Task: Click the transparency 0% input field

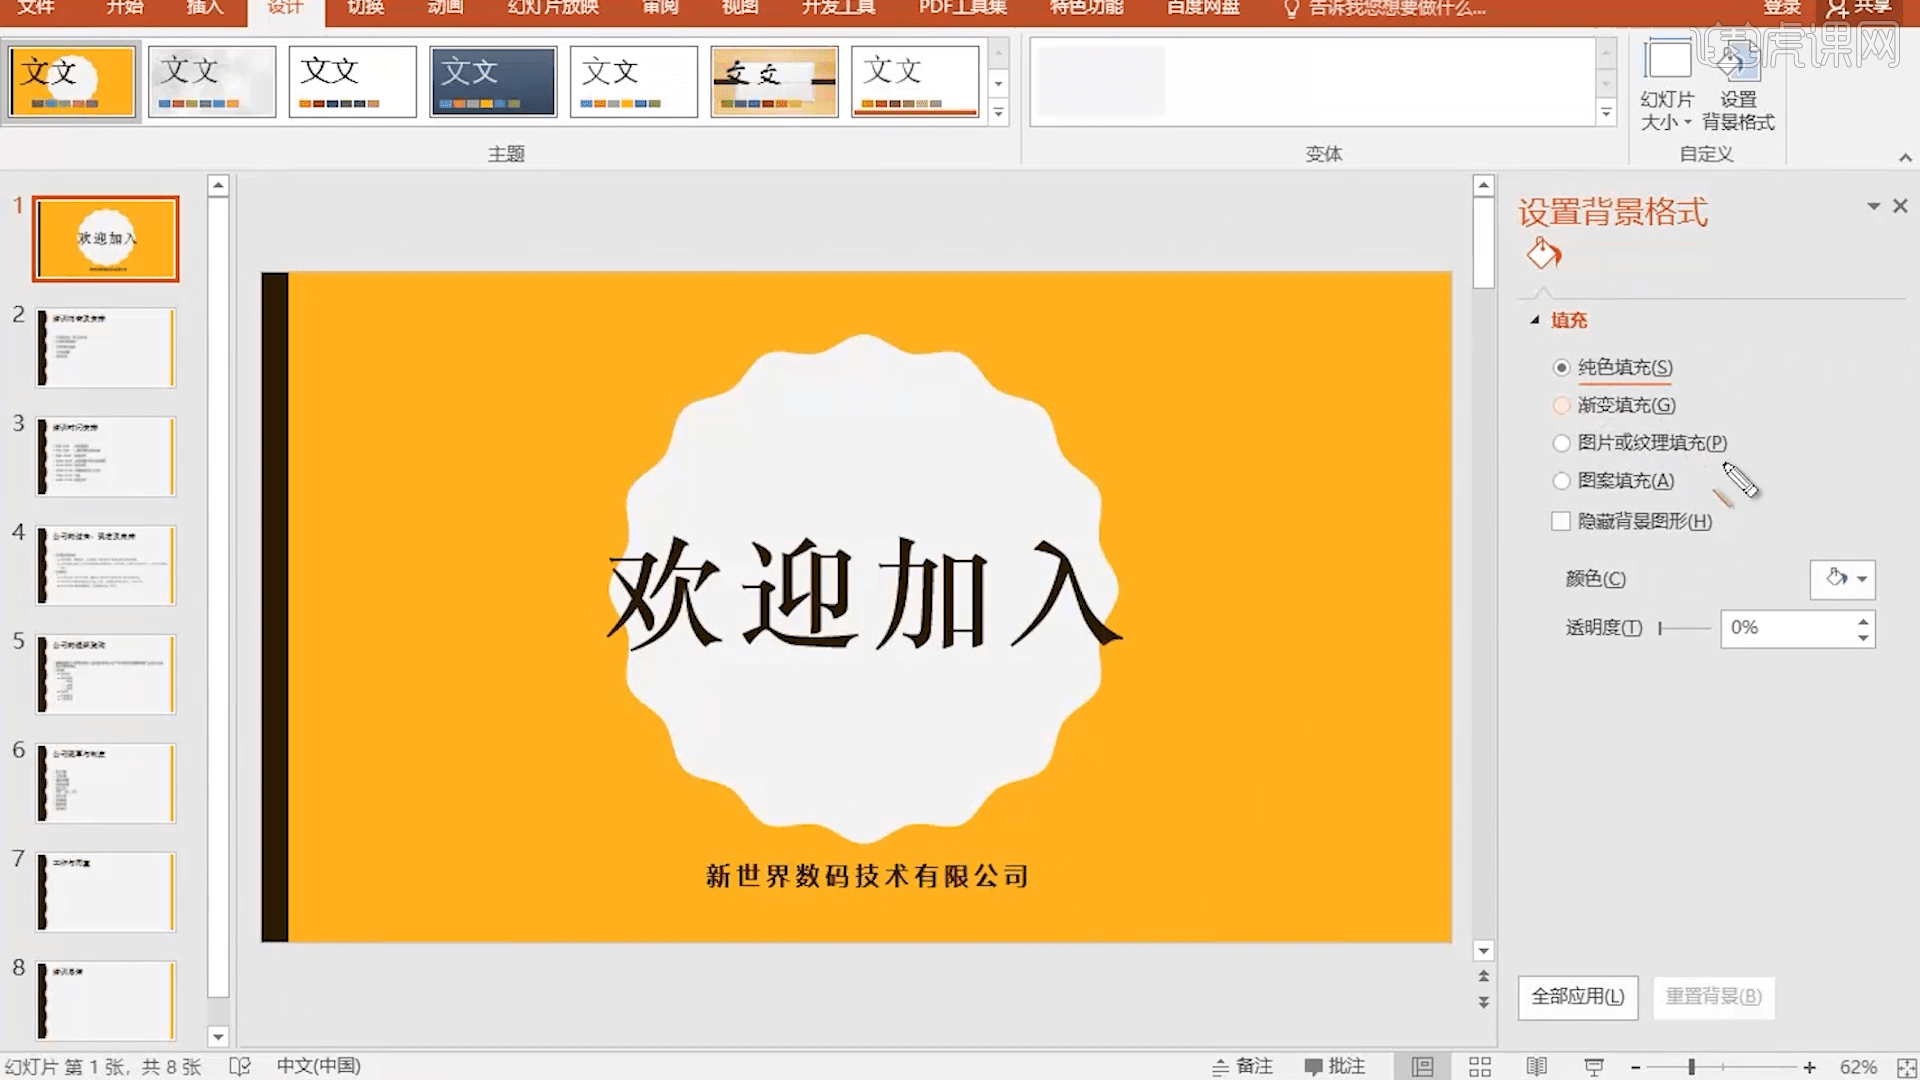Action: coord(1787,629)
